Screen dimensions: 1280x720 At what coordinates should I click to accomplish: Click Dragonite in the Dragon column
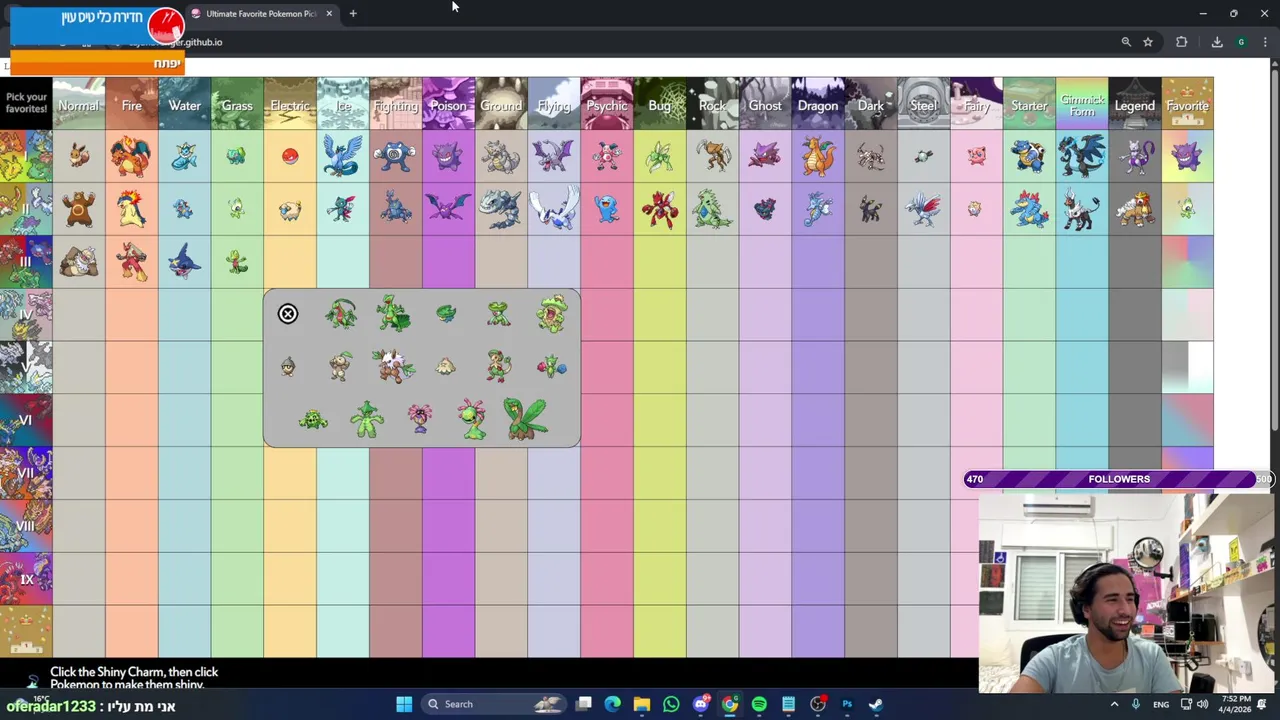point(818,157)
